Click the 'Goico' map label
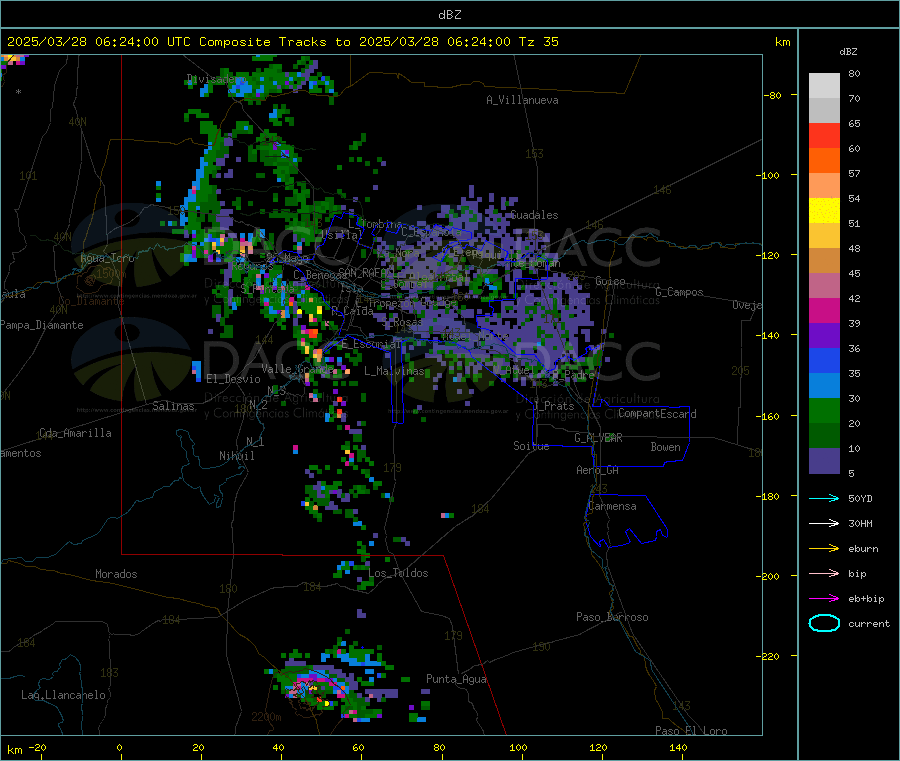The image size is (900, 761). [x=610, y=281]
